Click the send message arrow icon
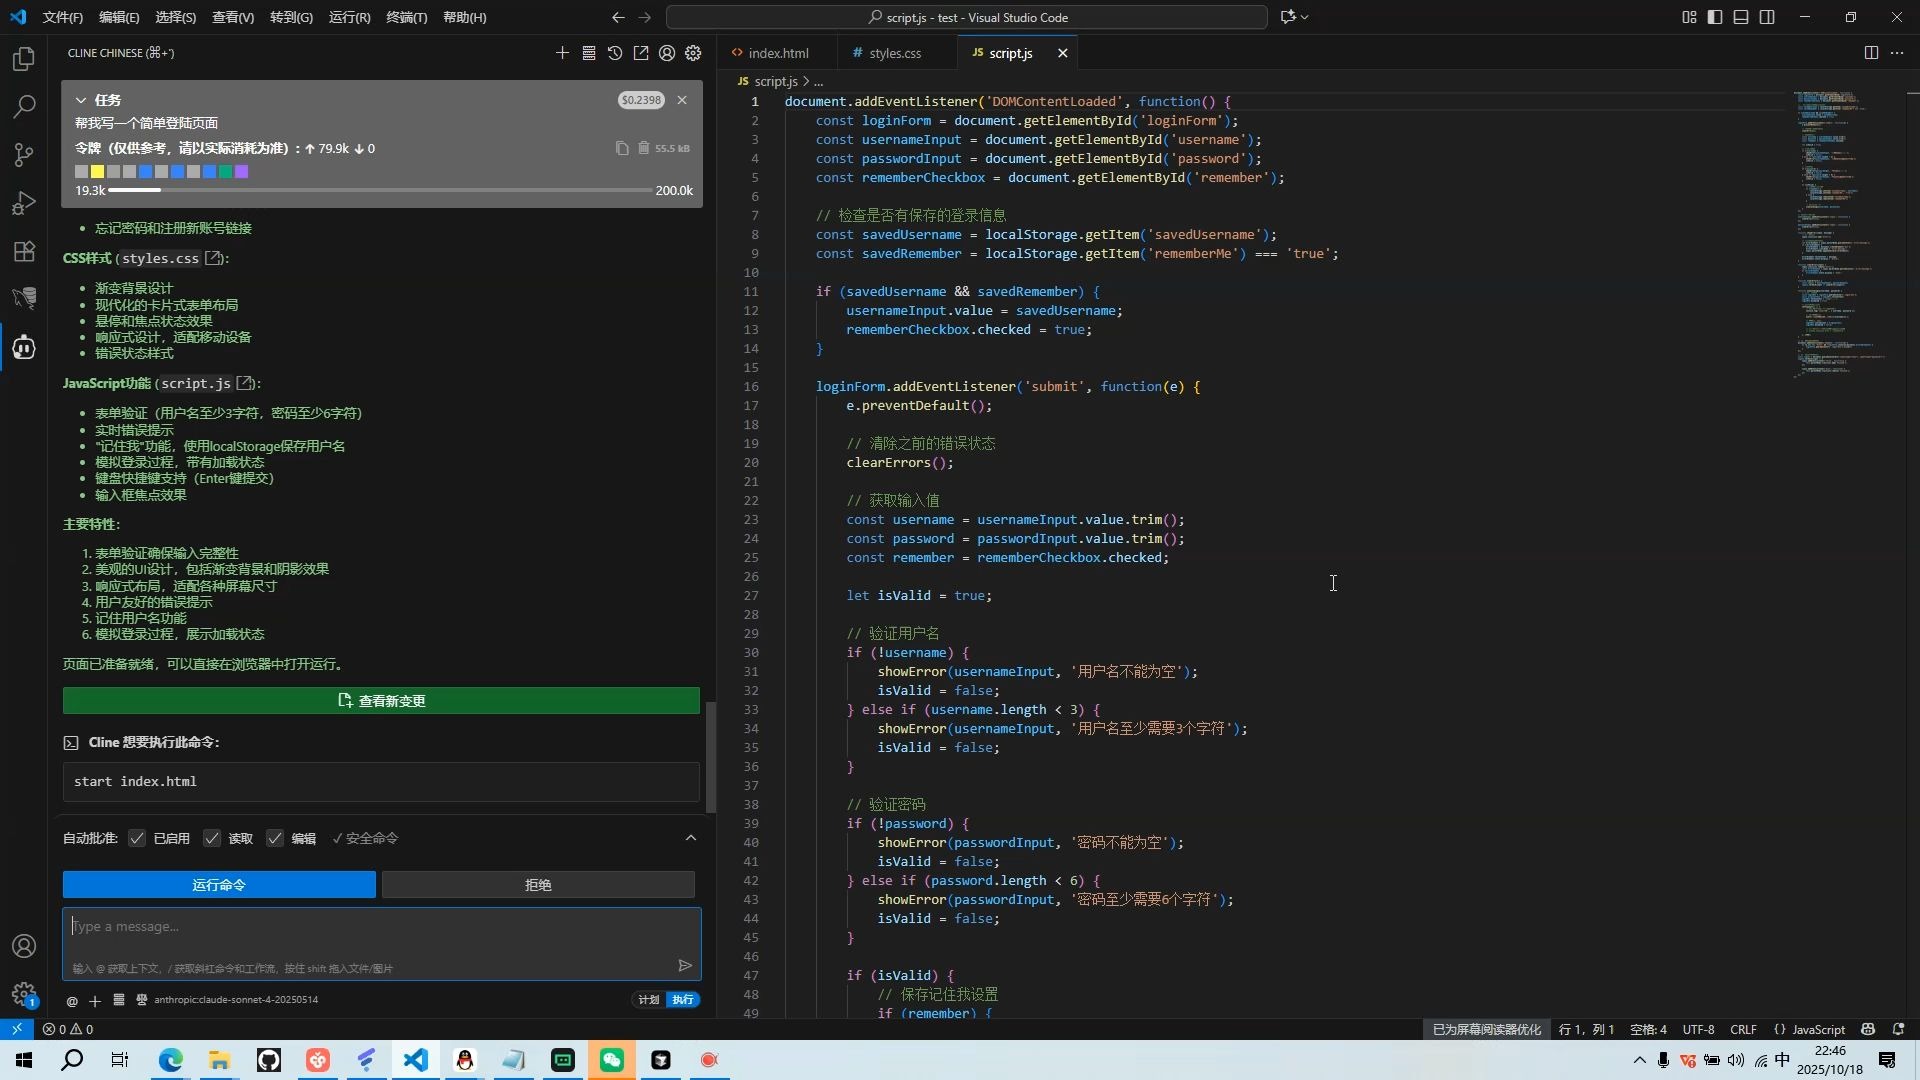1920x1080 pixels. tap(685, 965)
